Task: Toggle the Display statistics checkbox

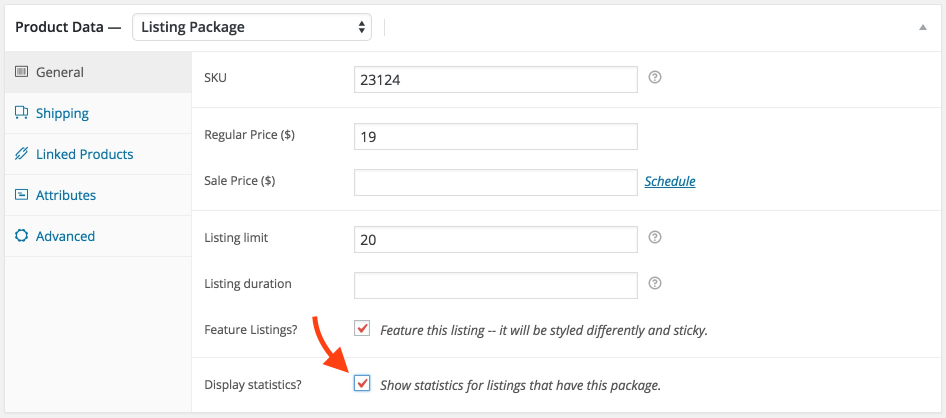Action: click(362, 383)
